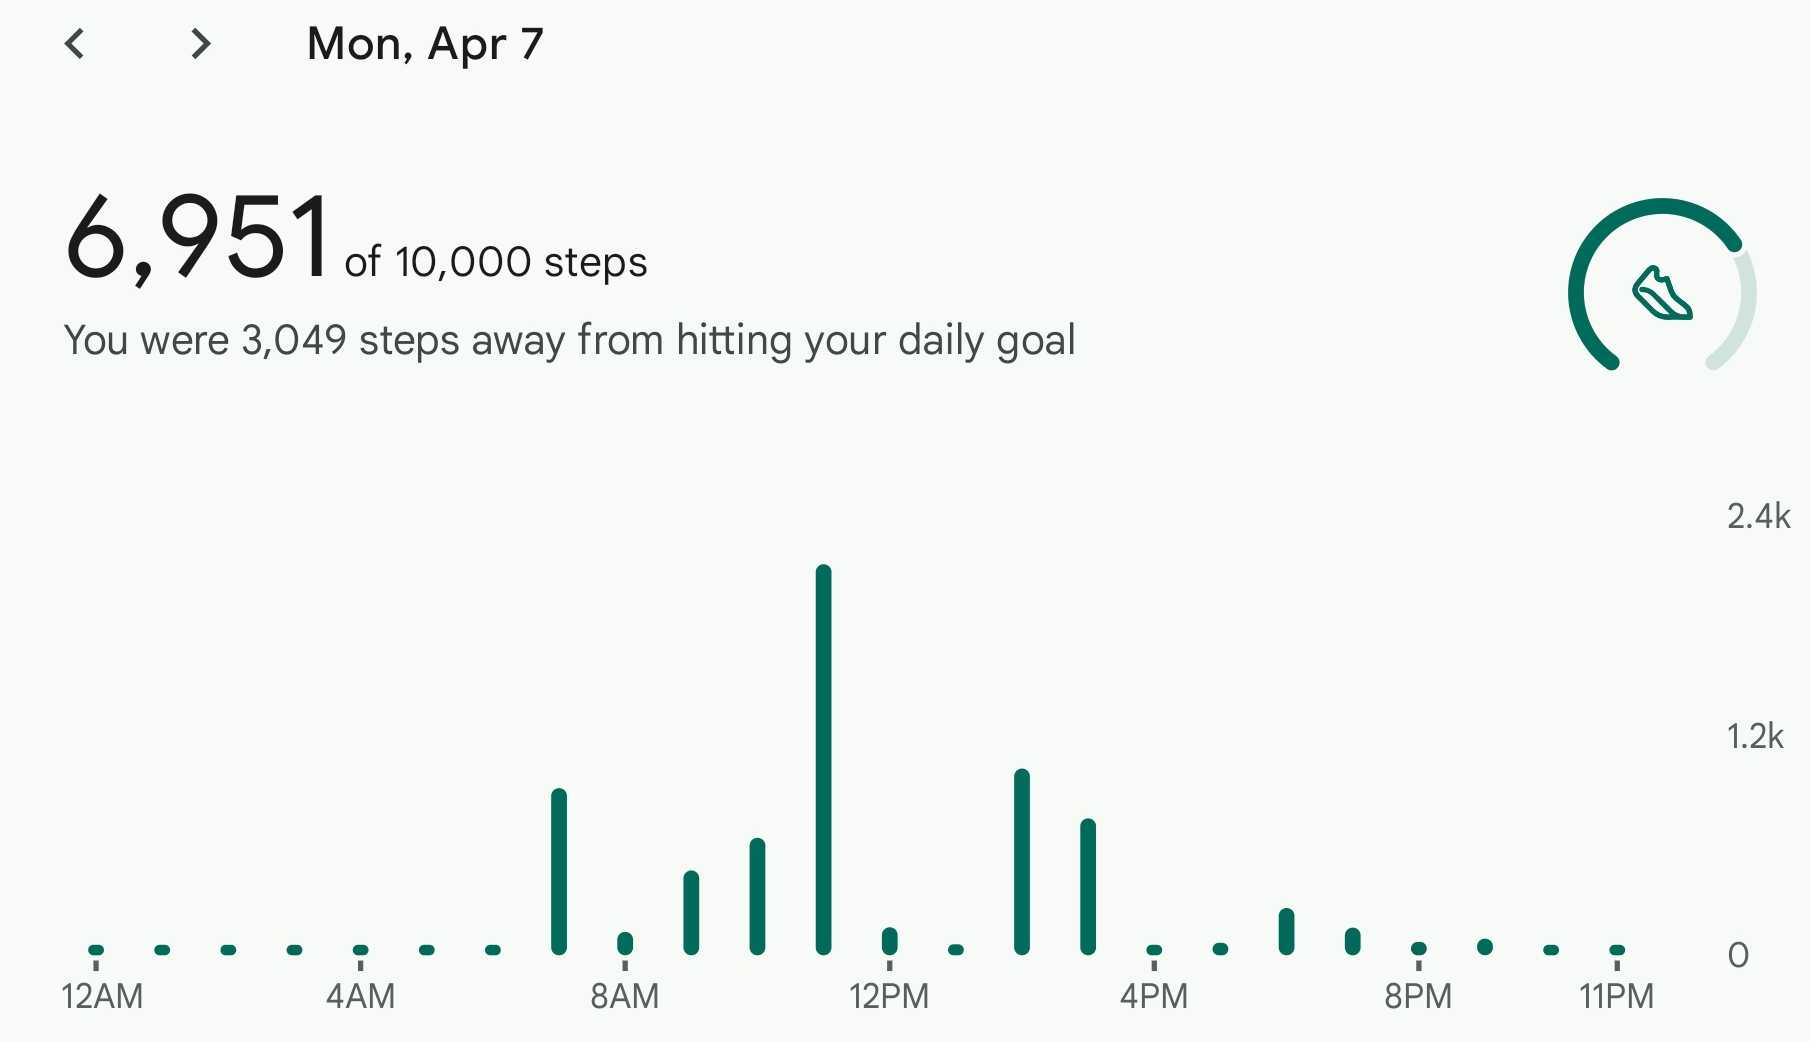
Task: Go to next day with right chevron
Action: point(201,43)
